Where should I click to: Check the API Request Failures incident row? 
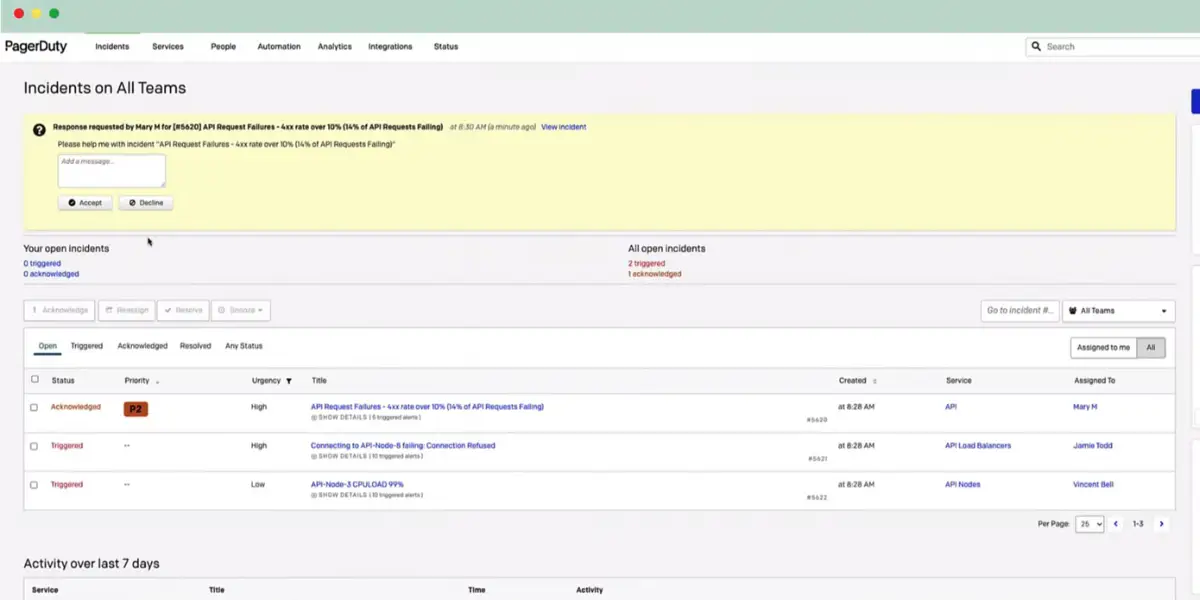tap(34, 408)
